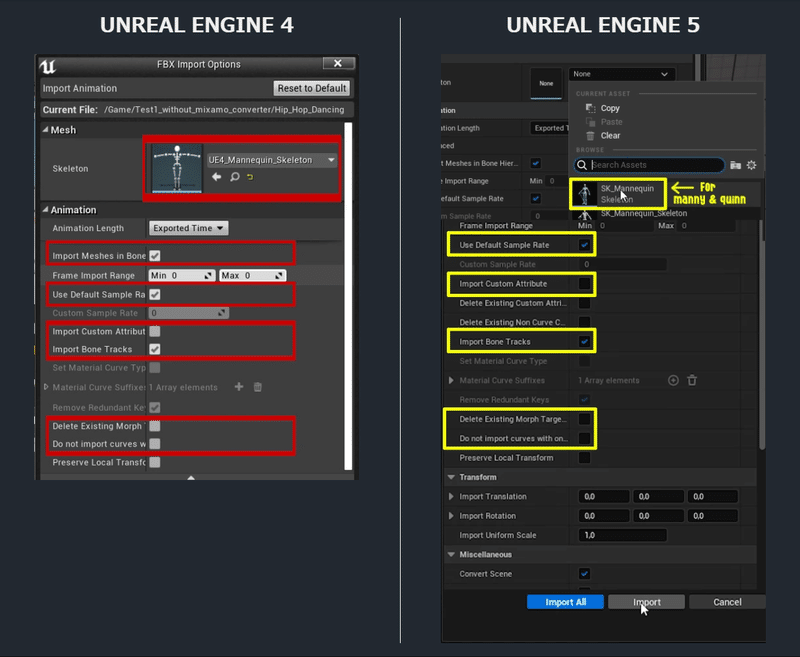800x657 pixels.
Task: Click the Import All button
Action: coord(565,602)
